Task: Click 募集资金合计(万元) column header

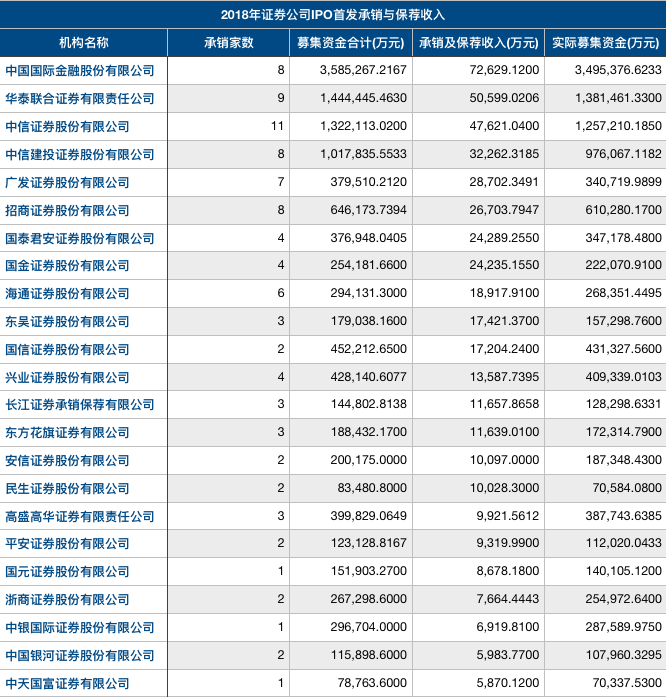Action: [x=351, y=43]
